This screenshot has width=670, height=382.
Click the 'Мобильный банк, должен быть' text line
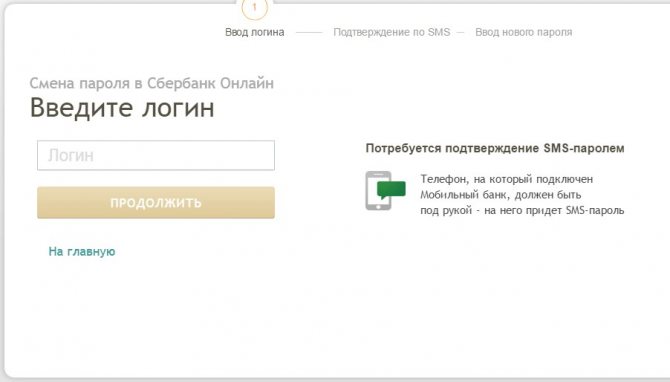(x=501, y=195)
